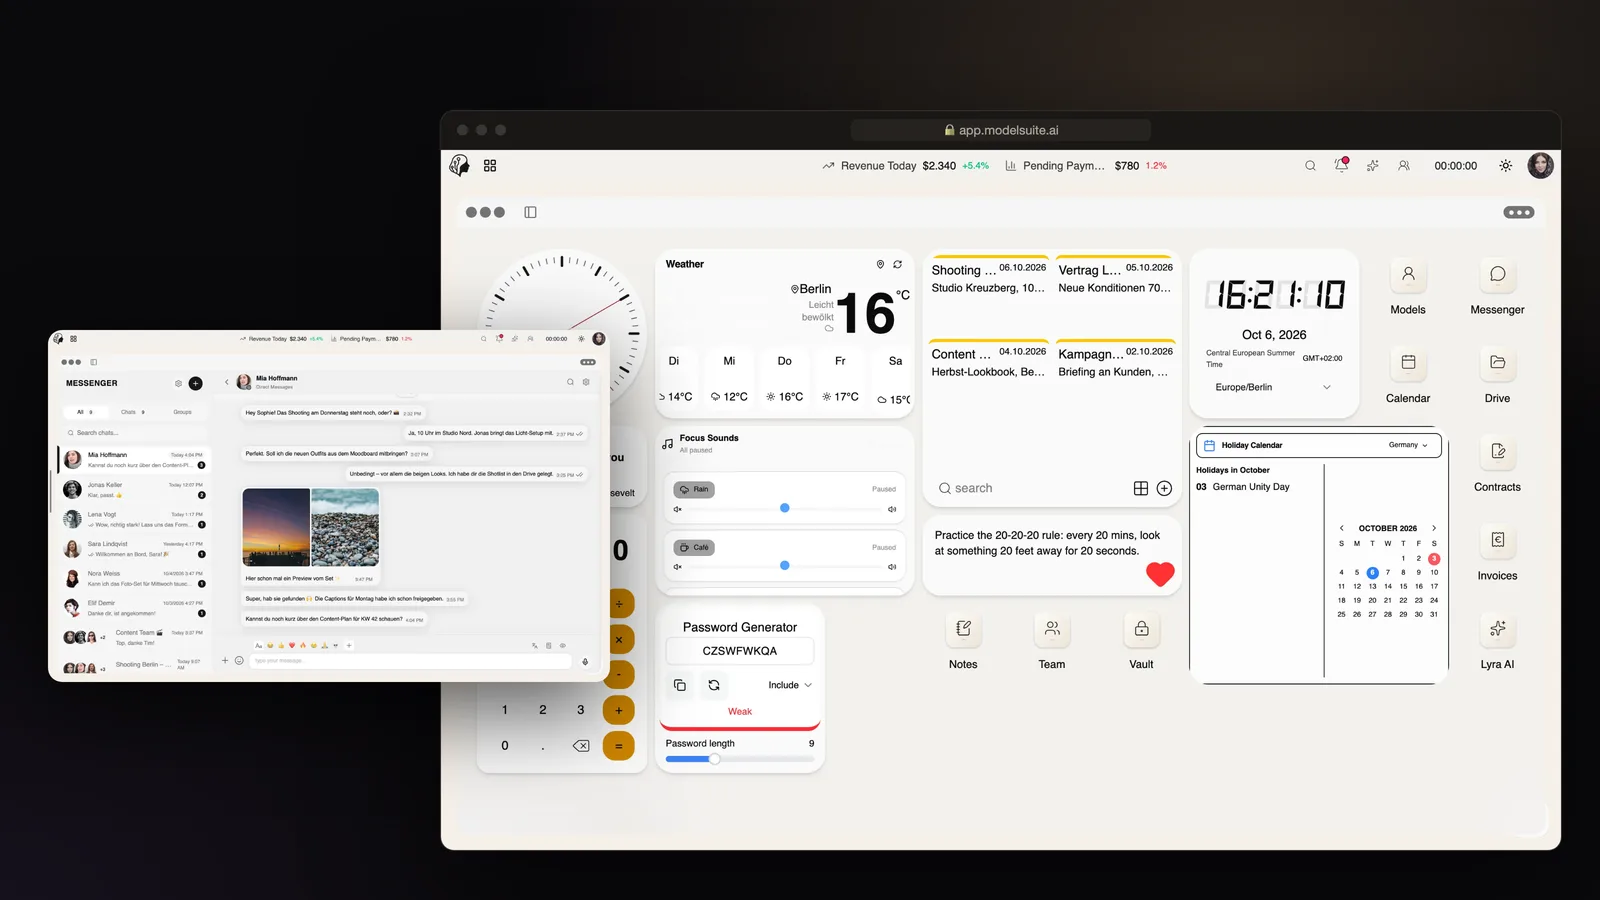Refresh the Weather widget
1600x900 pixels.
click(x=897, y=264)
